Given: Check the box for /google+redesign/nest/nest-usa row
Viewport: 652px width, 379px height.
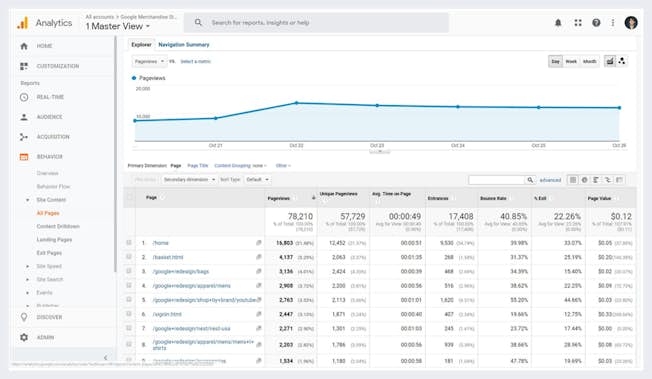Looking at the screenshot, I should [129, 328].
